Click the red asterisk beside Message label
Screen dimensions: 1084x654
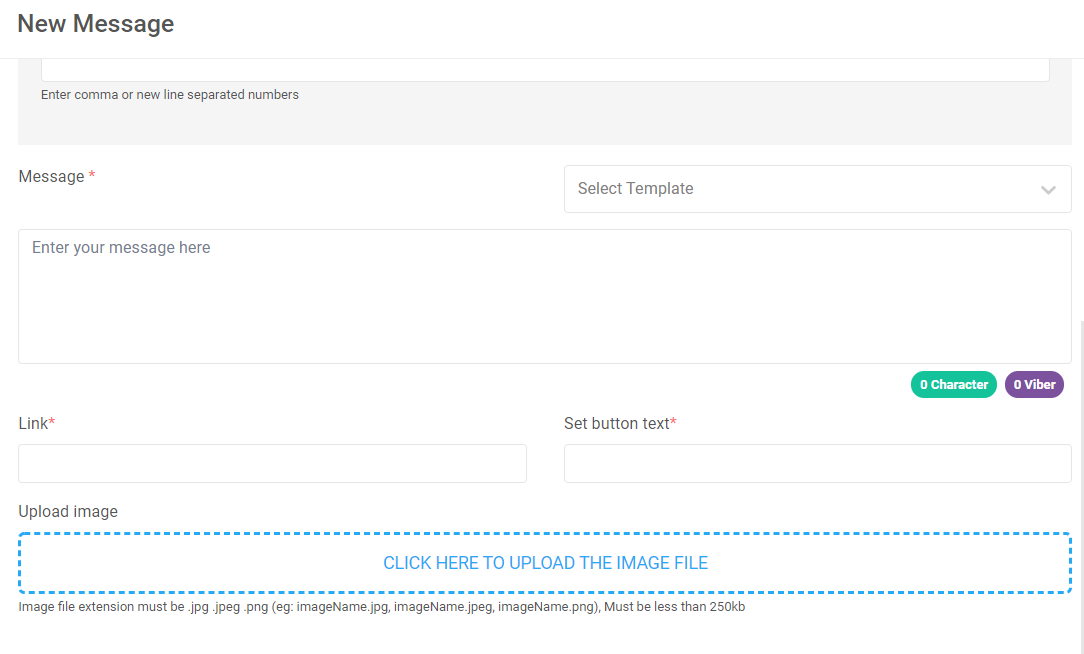(92, 176)
